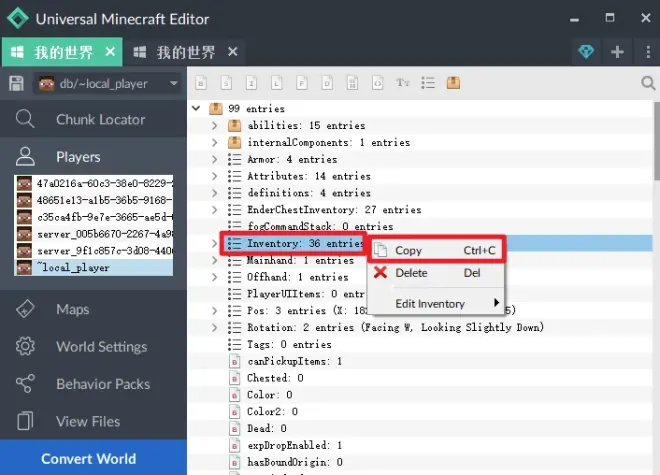The width and height of the screenshot is (660, 475).
Task: Add a Byte tag from the toolbar
Action: pos(201,83)
